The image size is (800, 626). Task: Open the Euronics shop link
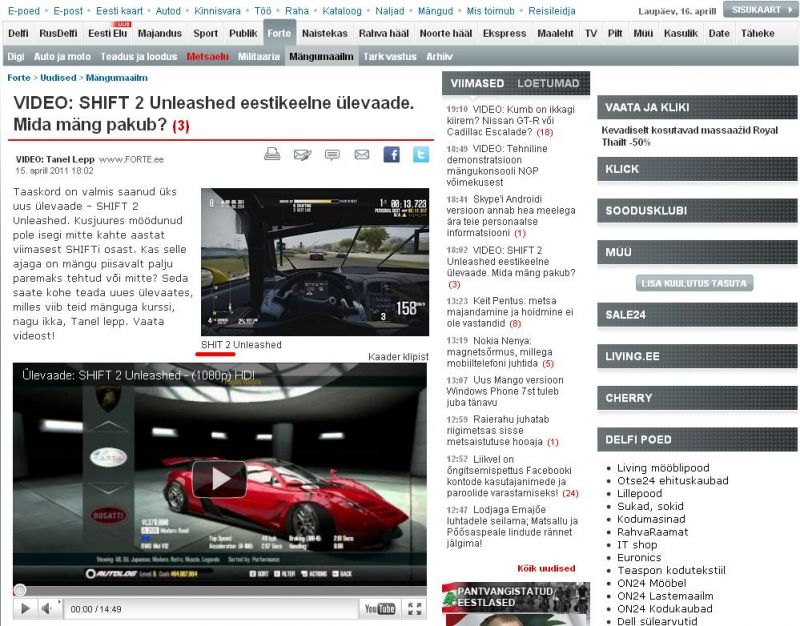click(639, 557)
